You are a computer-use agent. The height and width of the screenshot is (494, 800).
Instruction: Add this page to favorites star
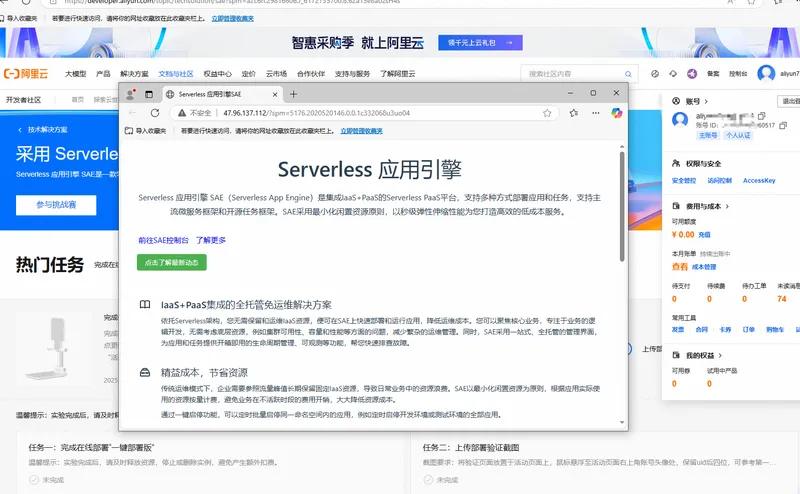click(547, 113)
